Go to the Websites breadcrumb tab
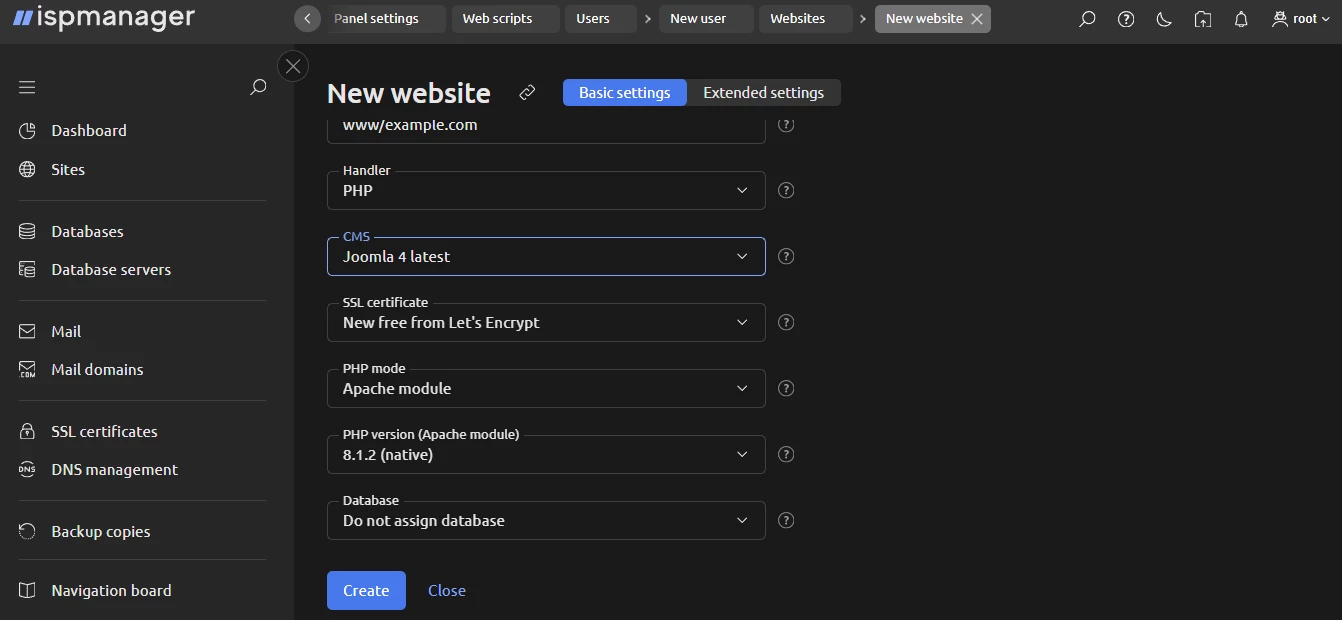 pos(805,18)
